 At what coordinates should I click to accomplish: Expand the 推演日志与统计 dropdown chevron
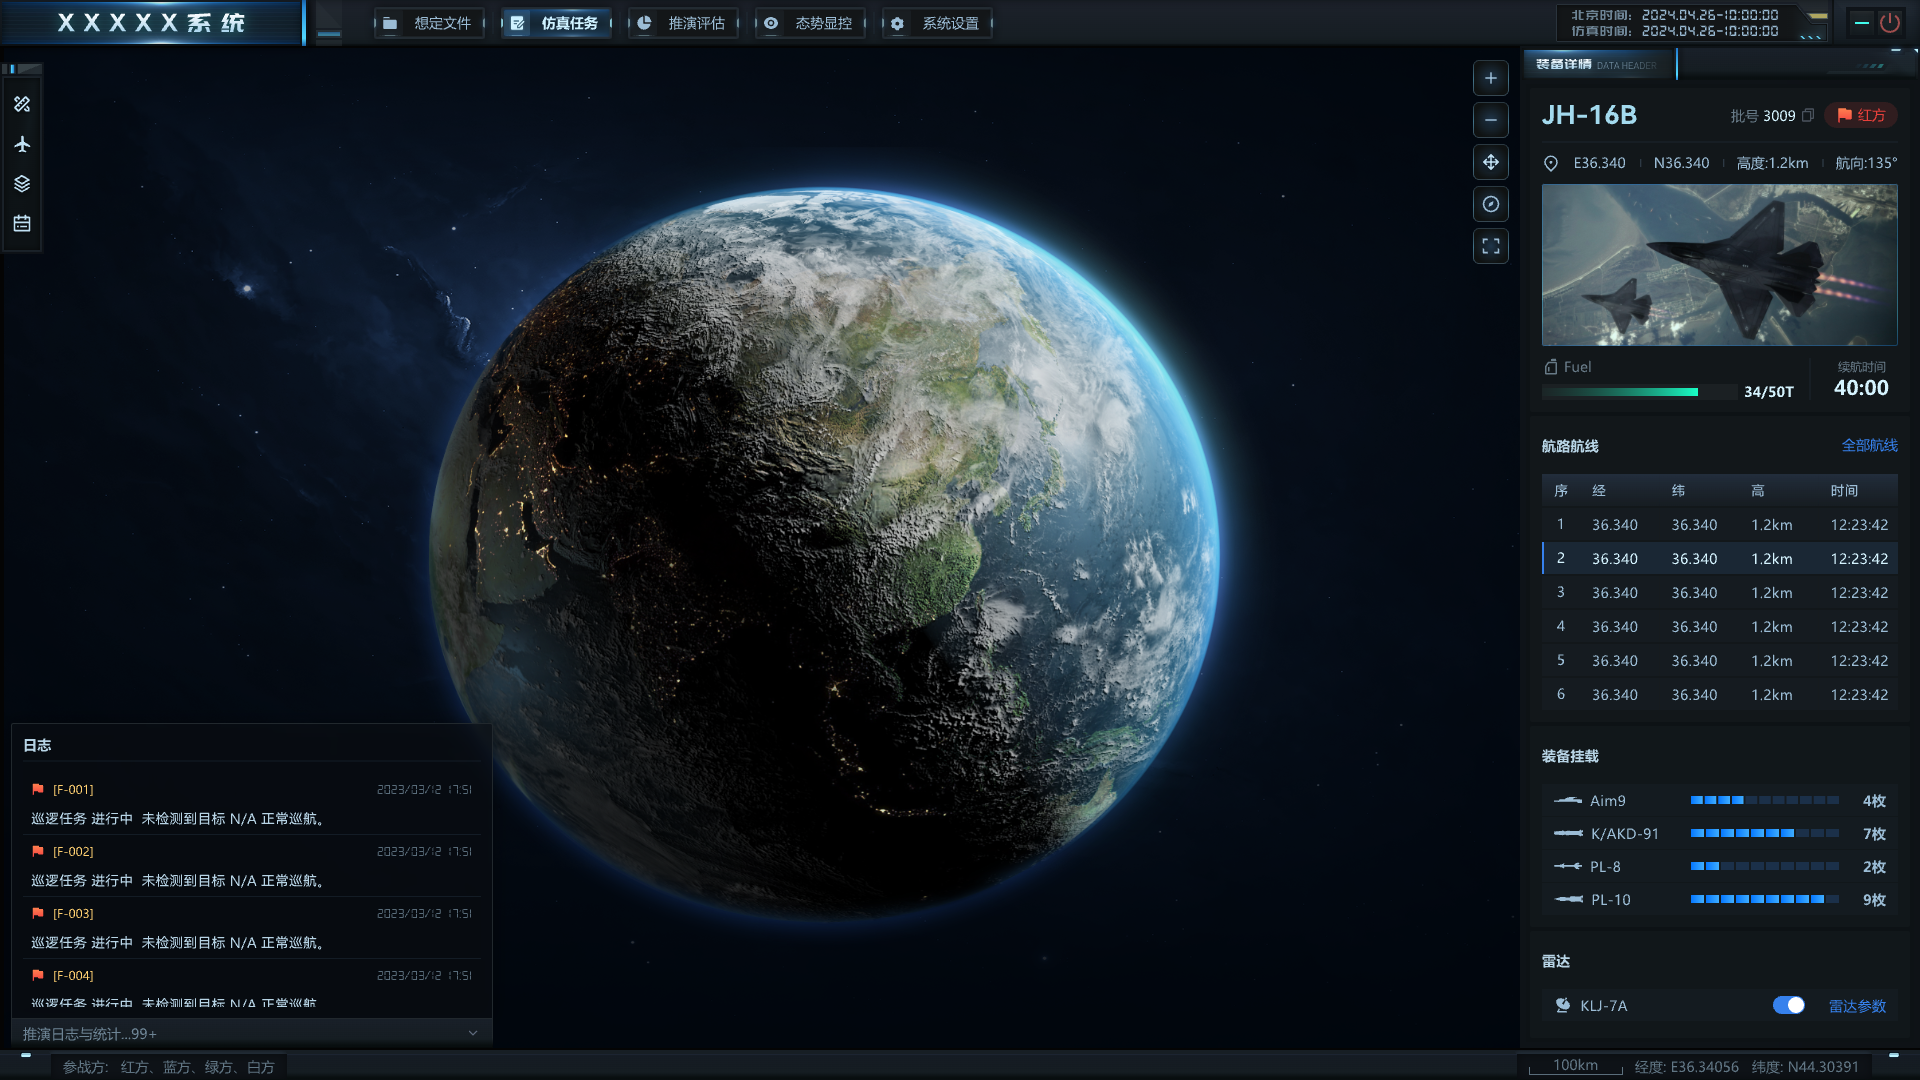(473, 1033)
